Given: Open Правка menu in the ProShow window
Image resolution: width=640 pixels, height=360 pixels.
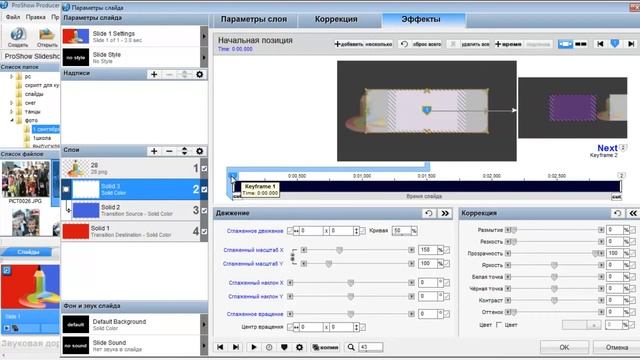Looking at the screenshot, I should pos(36,17).
